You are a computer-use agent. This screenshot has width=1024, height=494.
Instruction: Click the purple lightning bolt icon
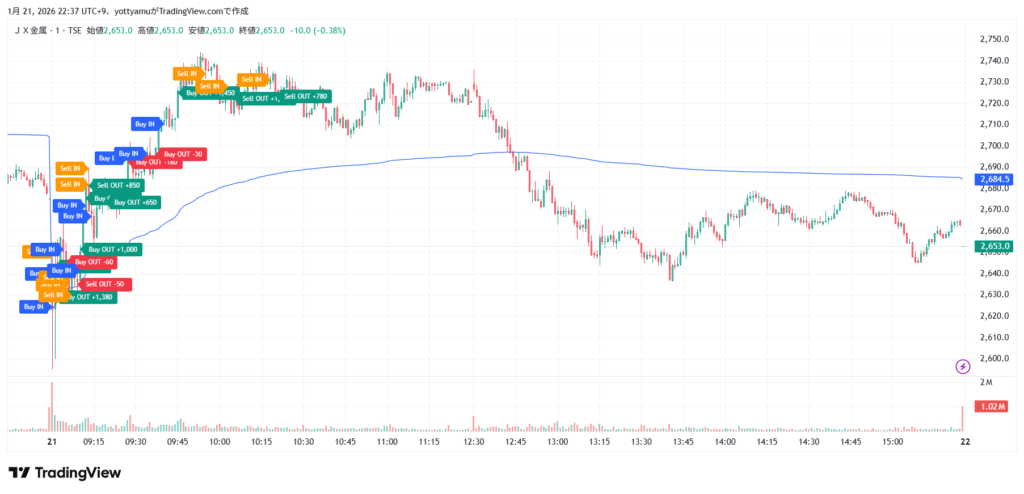963,367
